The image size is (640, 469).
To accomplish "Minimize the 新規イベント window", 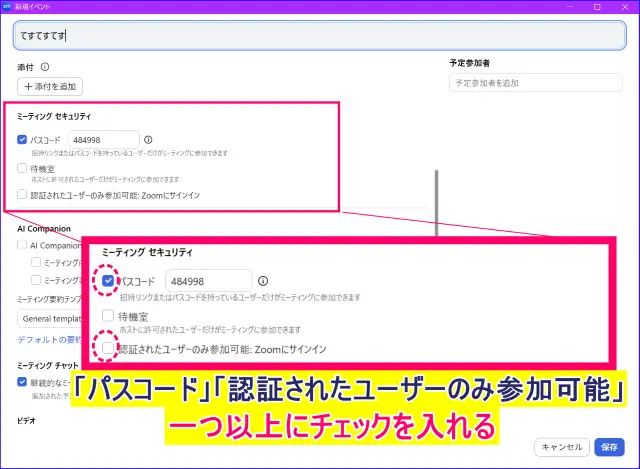I will pos(570,7).
